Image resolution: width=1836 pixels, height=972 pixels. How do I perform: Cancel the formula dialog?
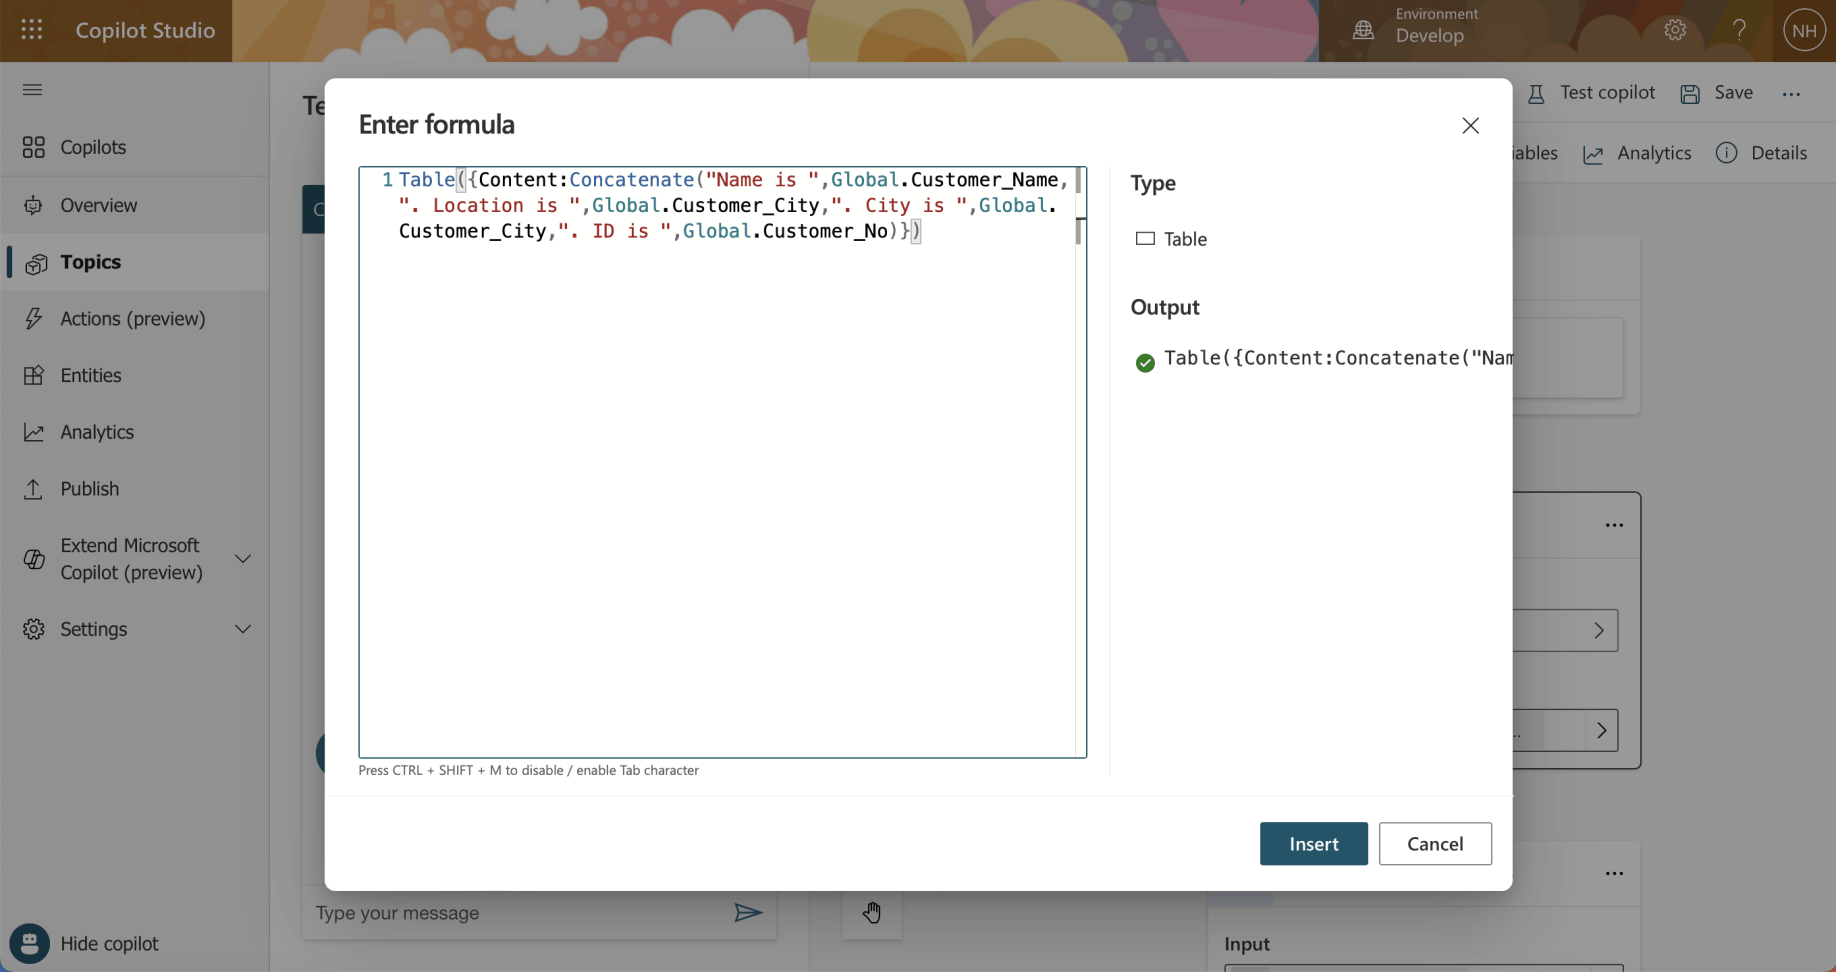point(1435,844)
